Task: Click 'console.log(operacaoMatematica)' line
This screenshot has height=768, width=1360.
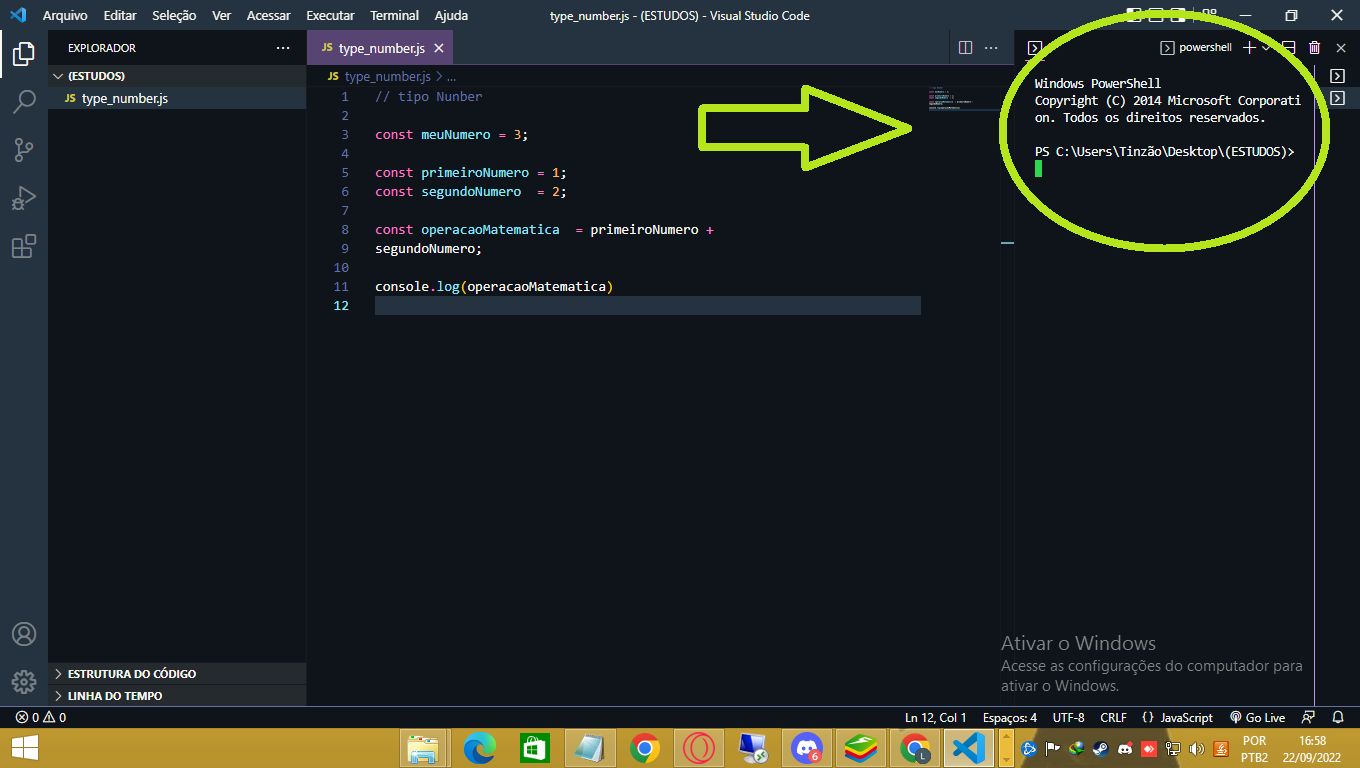Action: click(494, 286)
